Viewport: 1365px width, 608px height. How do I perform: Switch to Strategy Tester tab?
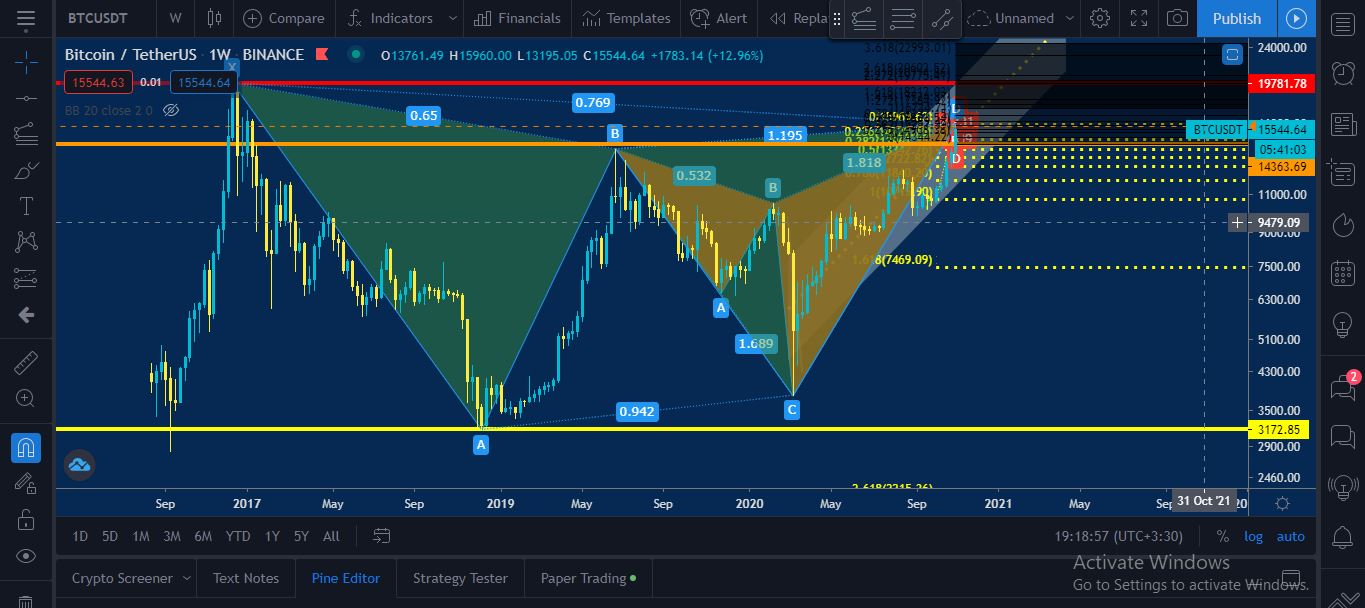pos(460,578)
